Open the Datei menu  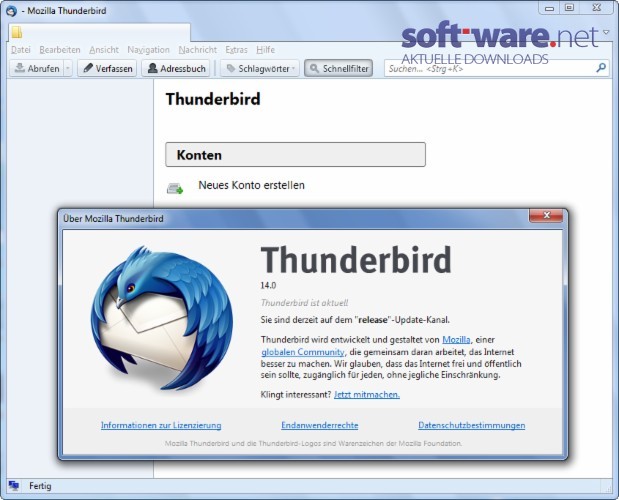click(x=21, y=50)
